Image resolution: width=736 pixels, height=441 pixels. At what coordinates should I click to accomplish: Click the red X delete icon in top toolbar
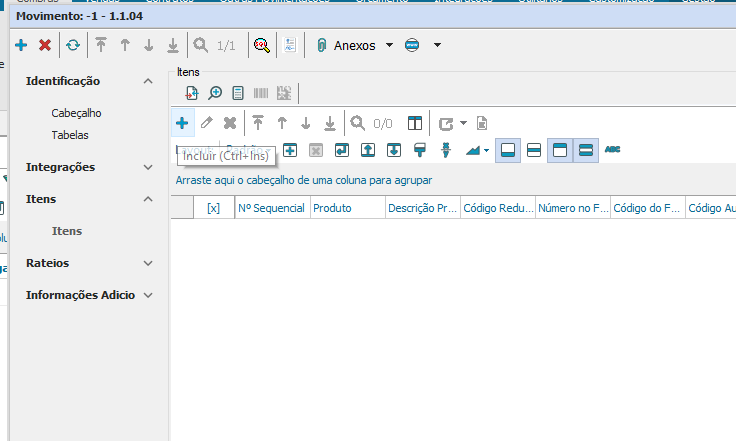45,45
